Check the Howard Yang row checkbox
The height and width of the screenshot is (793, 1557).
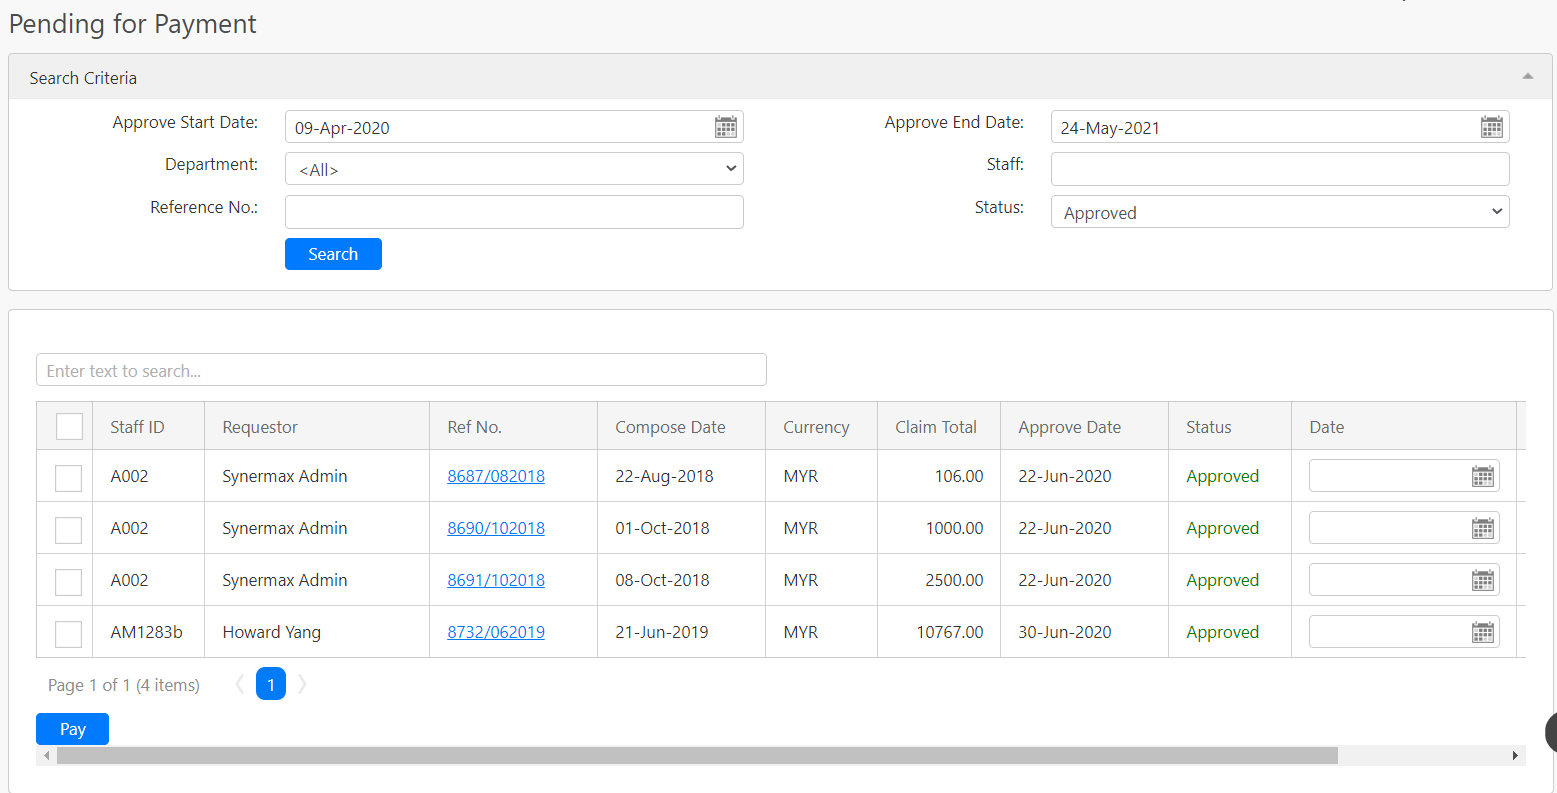tap(68, 634)
